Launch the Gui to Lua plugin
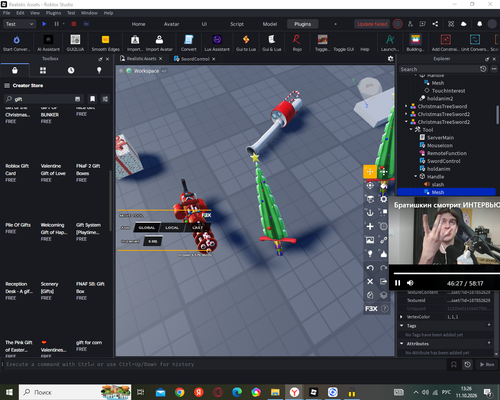The height and width of the screenshot is (400, 500). click(246, 43)
